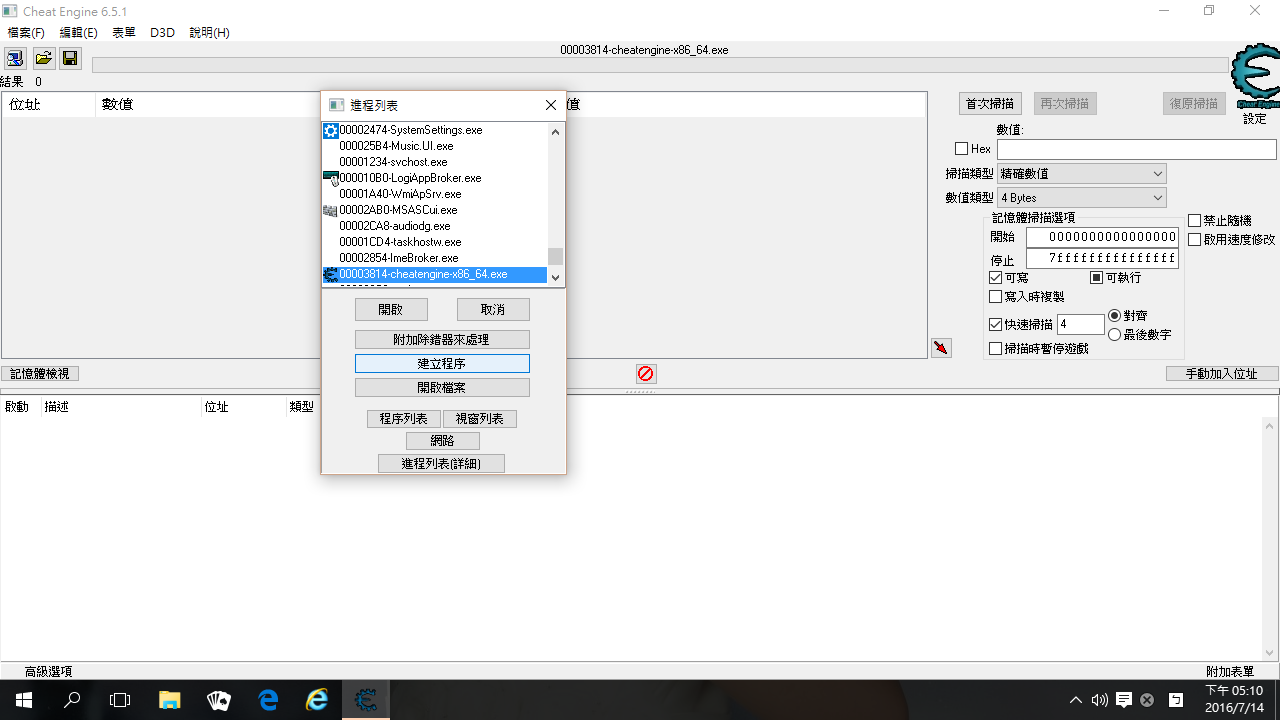Viewport: 1280px width, 720px height.
Task: Click 附加除錯器來處理 button
Action: [x=442, y=339]
